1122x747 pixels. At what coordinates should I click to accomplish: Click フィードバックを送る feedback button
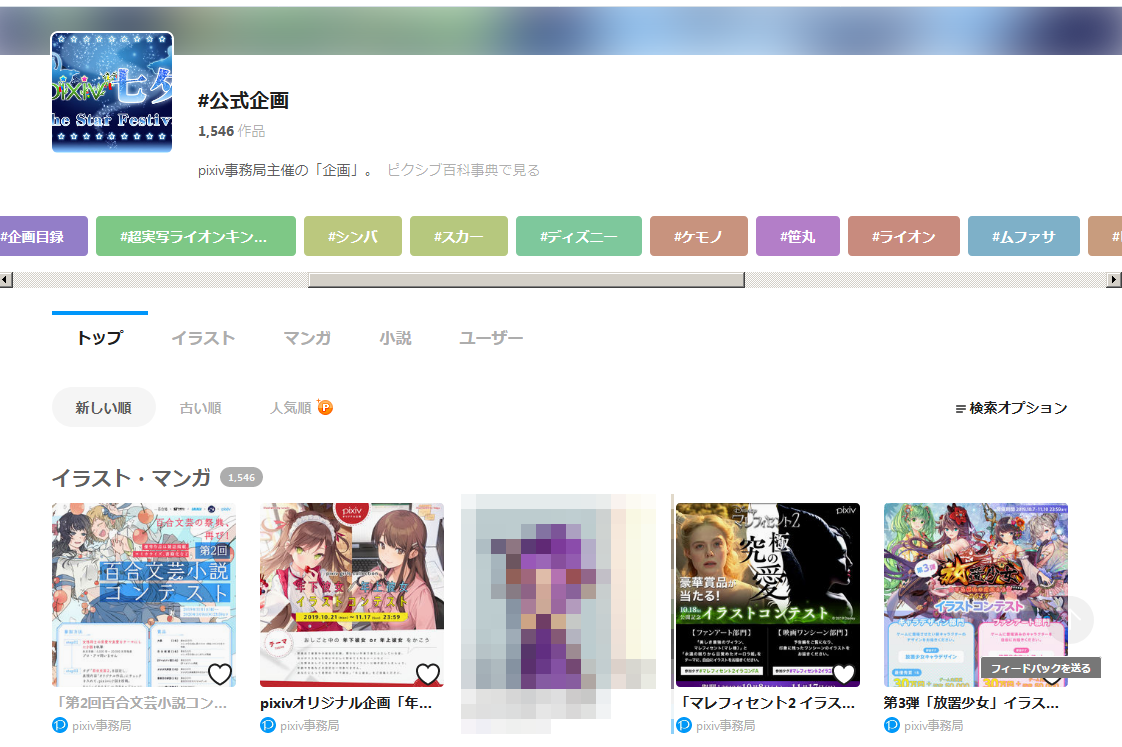coord(1040,668)
